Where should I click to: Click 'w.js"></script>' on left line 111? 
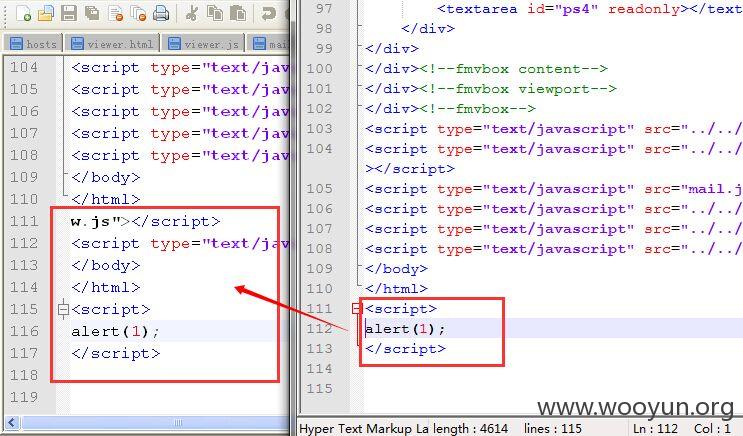(x=145, y=221)
